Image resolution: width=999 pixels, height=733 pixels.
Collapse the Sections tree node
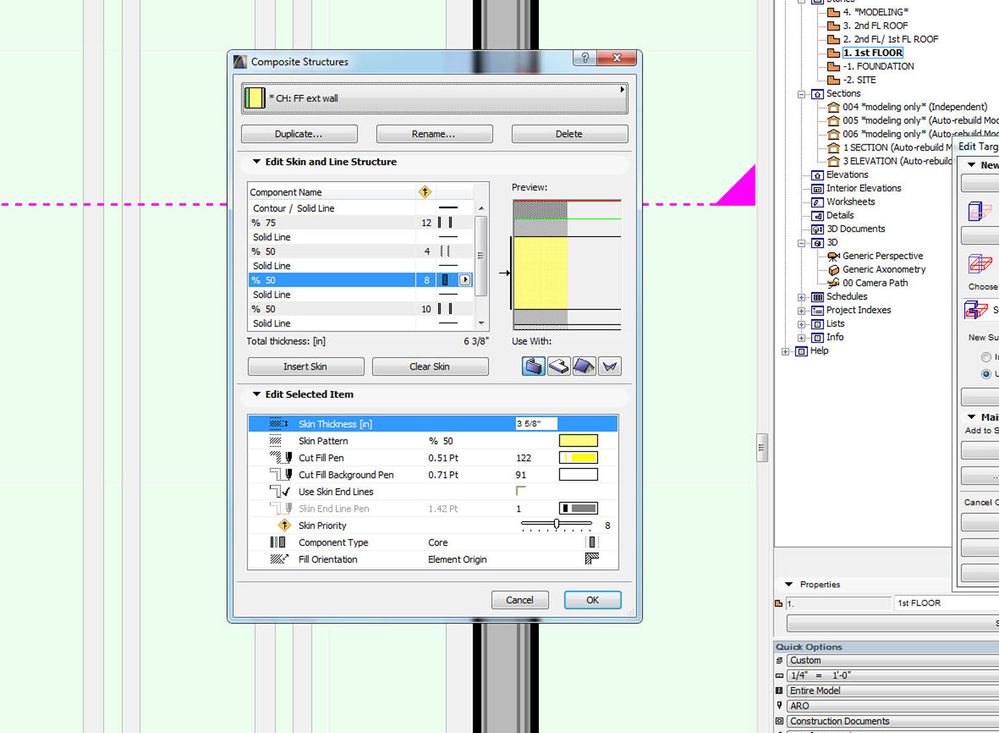(801, 94)
